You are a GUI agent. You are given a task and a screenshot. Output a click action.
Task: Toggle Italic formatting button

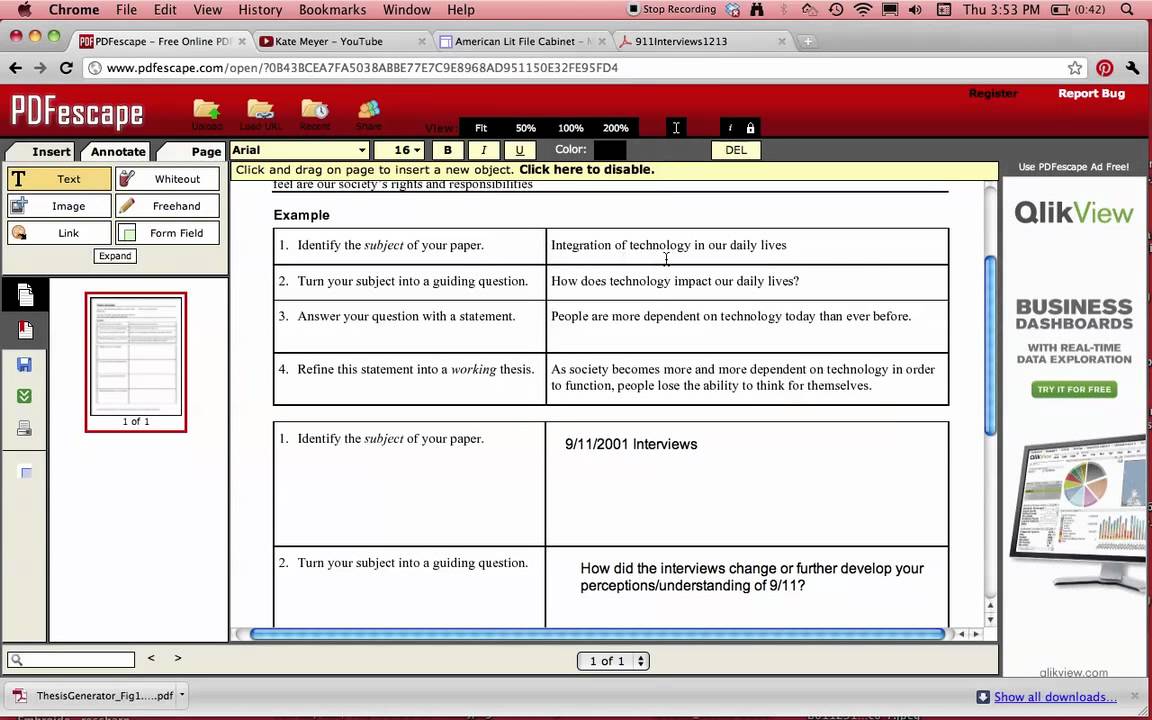pos(483,150)
